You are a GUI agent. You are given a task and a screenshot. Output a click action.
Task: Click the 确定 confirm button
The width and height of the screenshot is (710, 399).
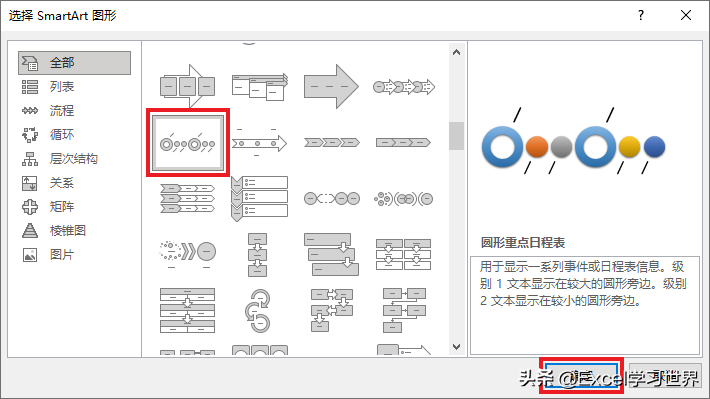(581, 376)
